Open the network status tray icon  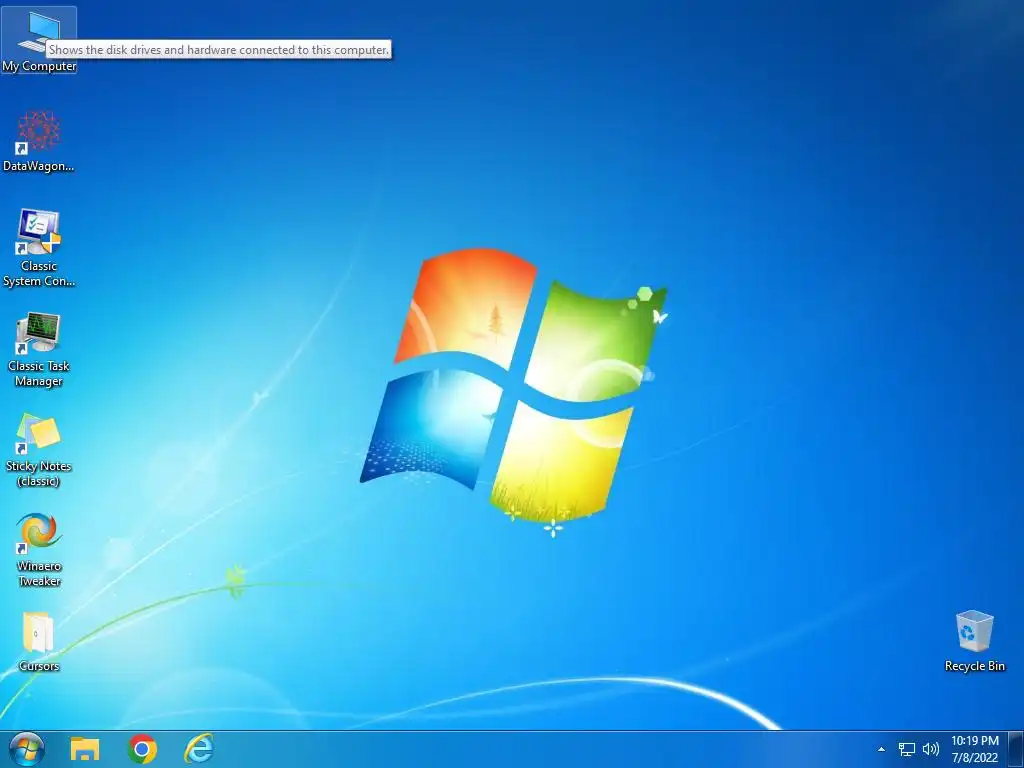click(906, 749)
